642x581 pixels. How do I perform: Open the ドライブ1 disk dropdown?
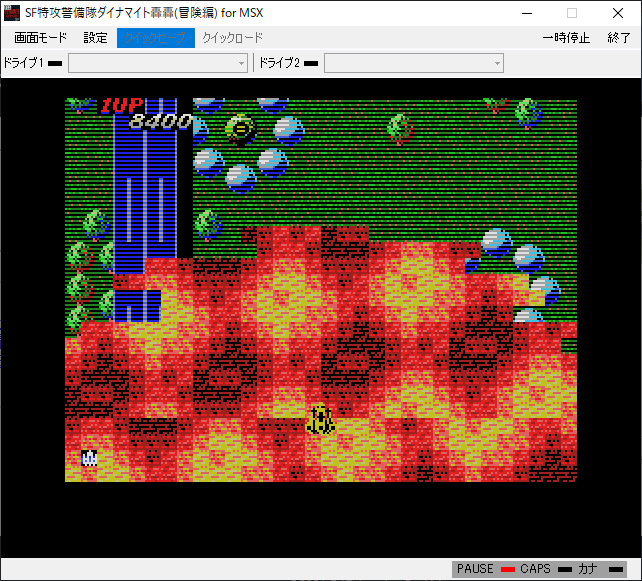158,63
